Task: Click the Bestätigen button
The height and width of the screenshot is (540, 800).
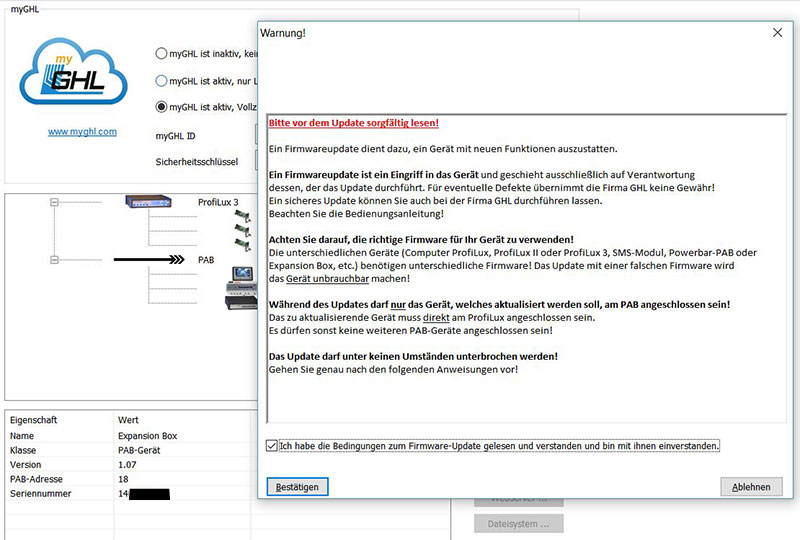Action: point(297,487)
